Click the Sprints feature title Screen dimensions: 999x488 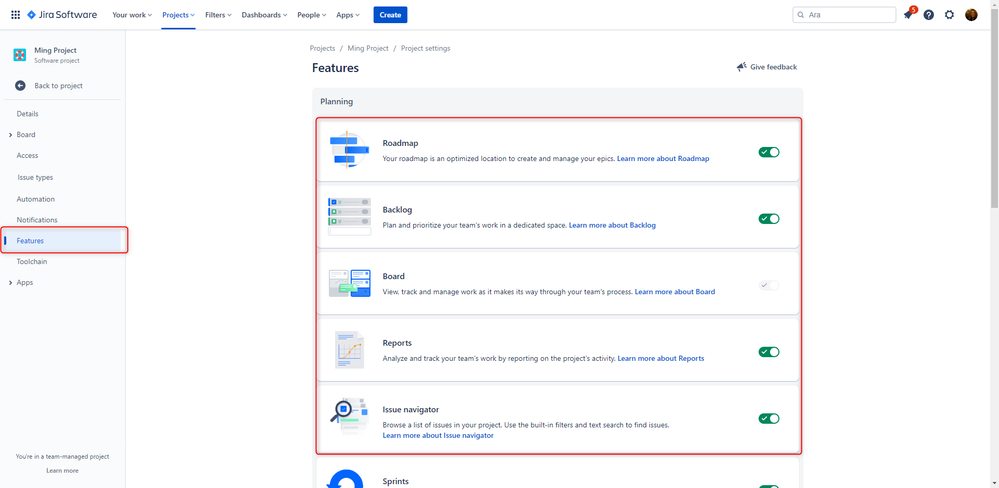tap(396, 482)
